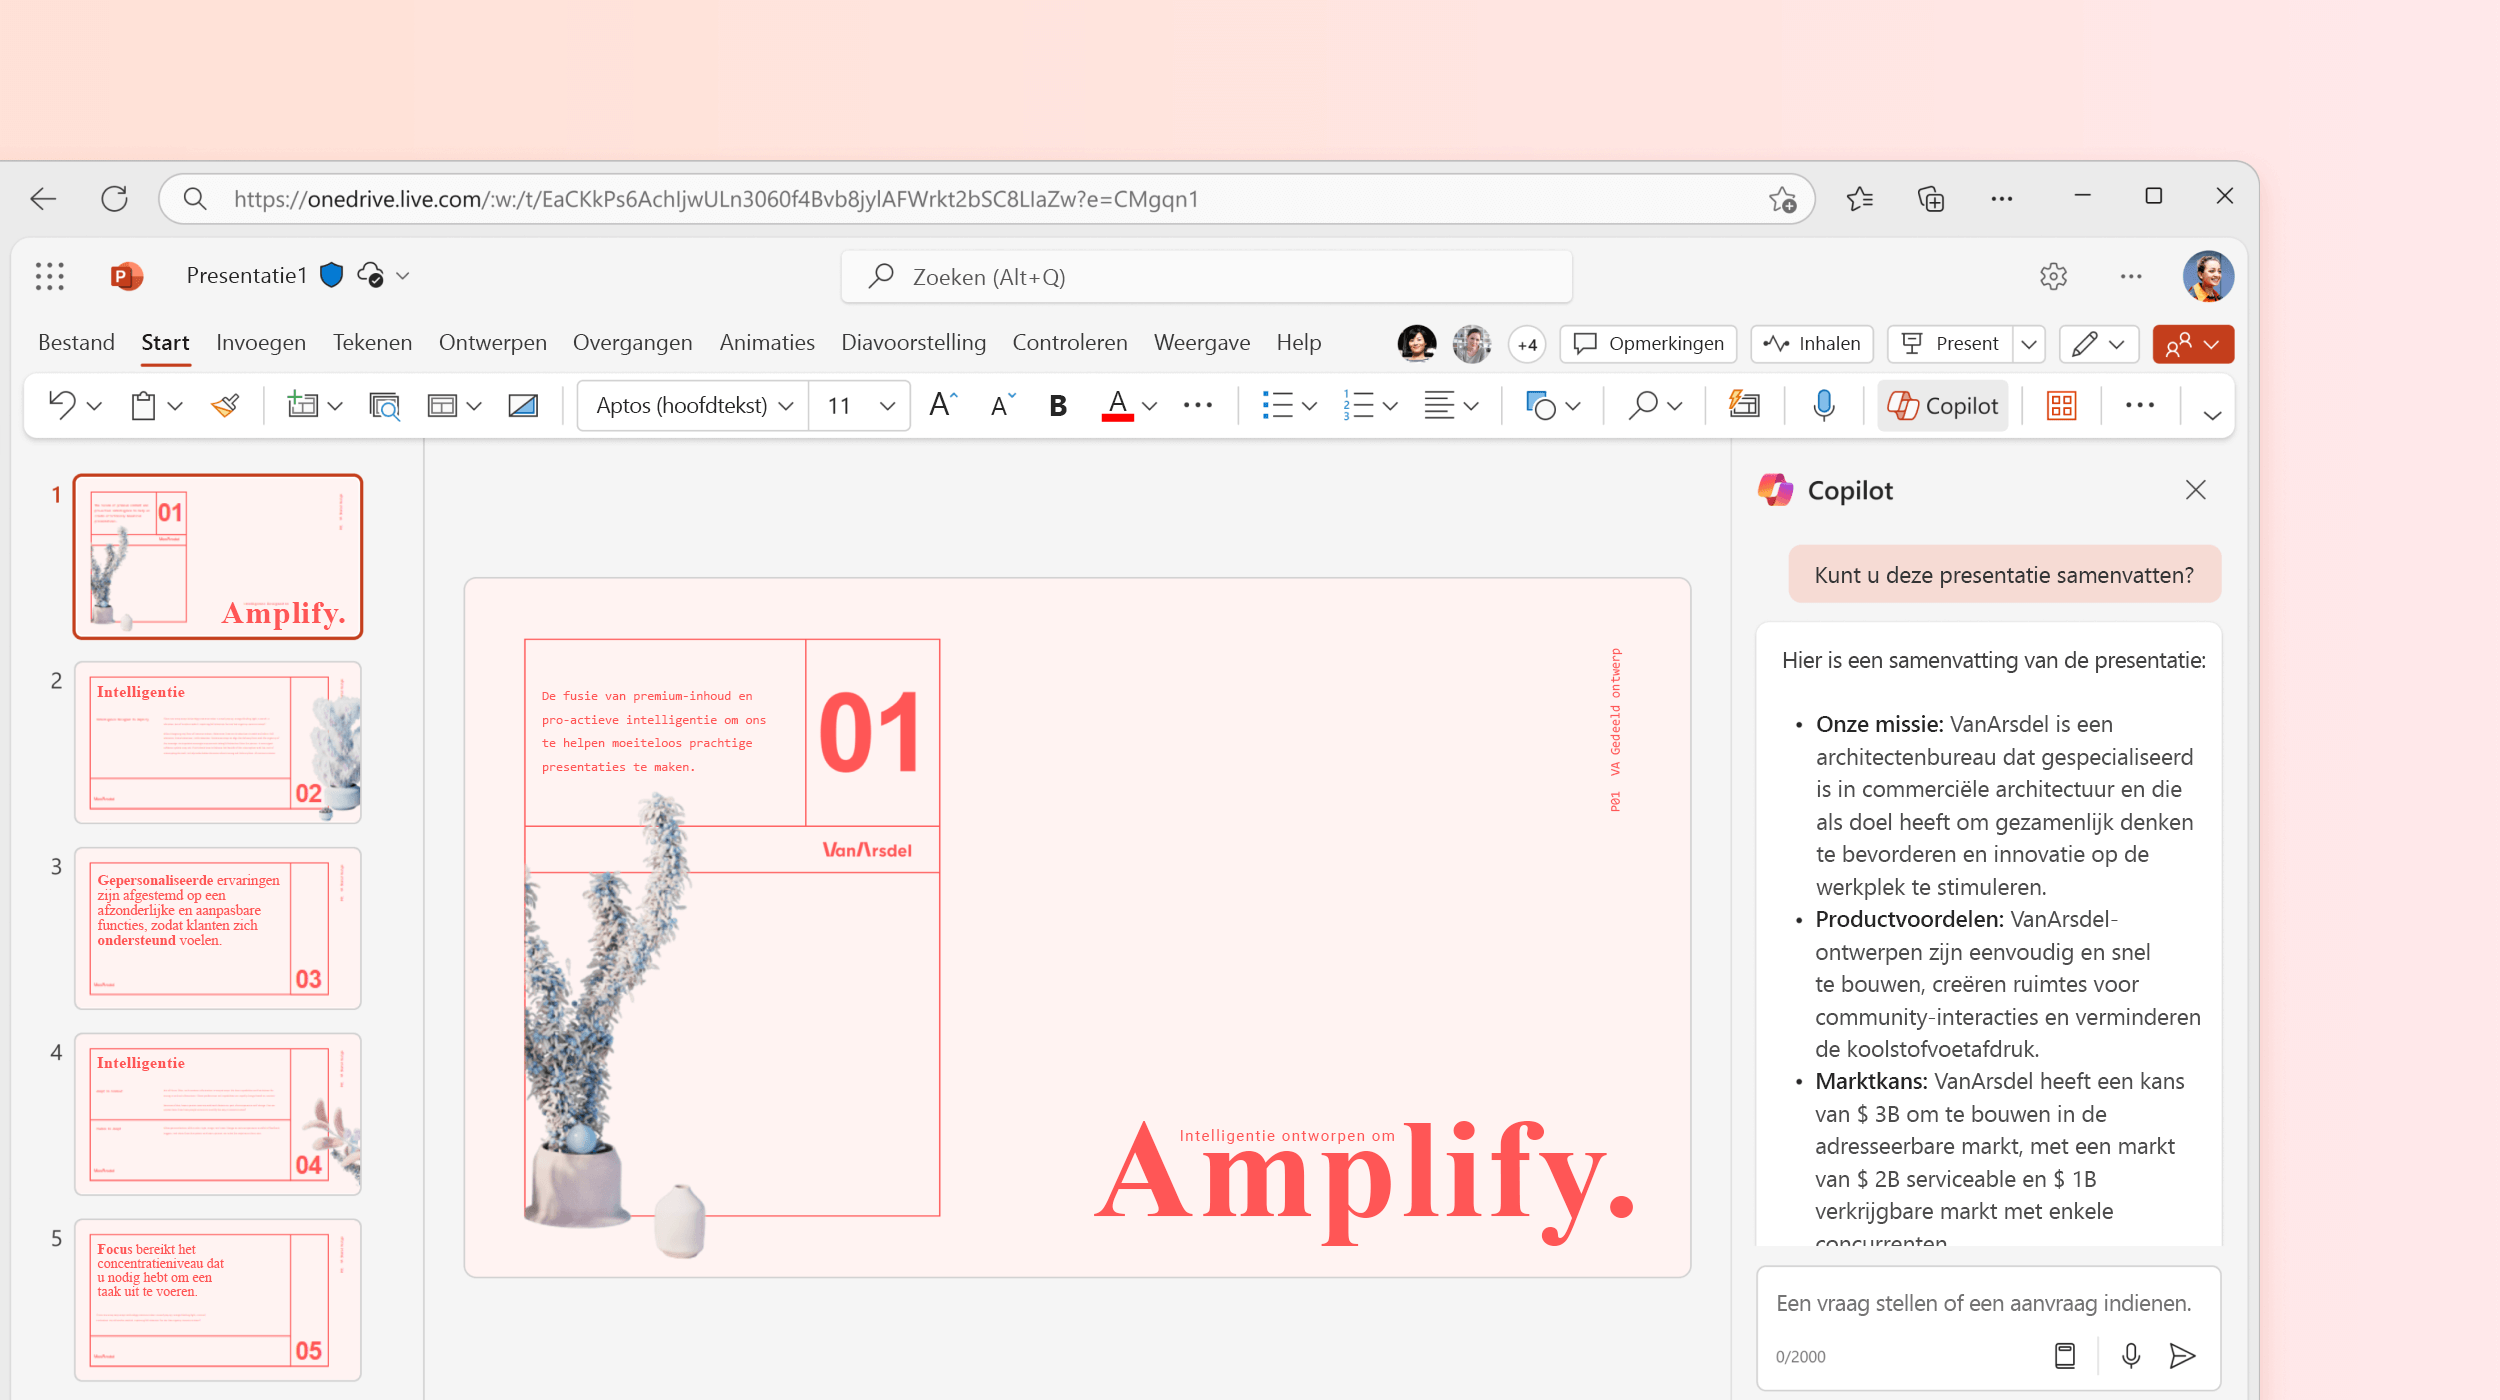Open more font options ellipsis

coord(1197,405)
